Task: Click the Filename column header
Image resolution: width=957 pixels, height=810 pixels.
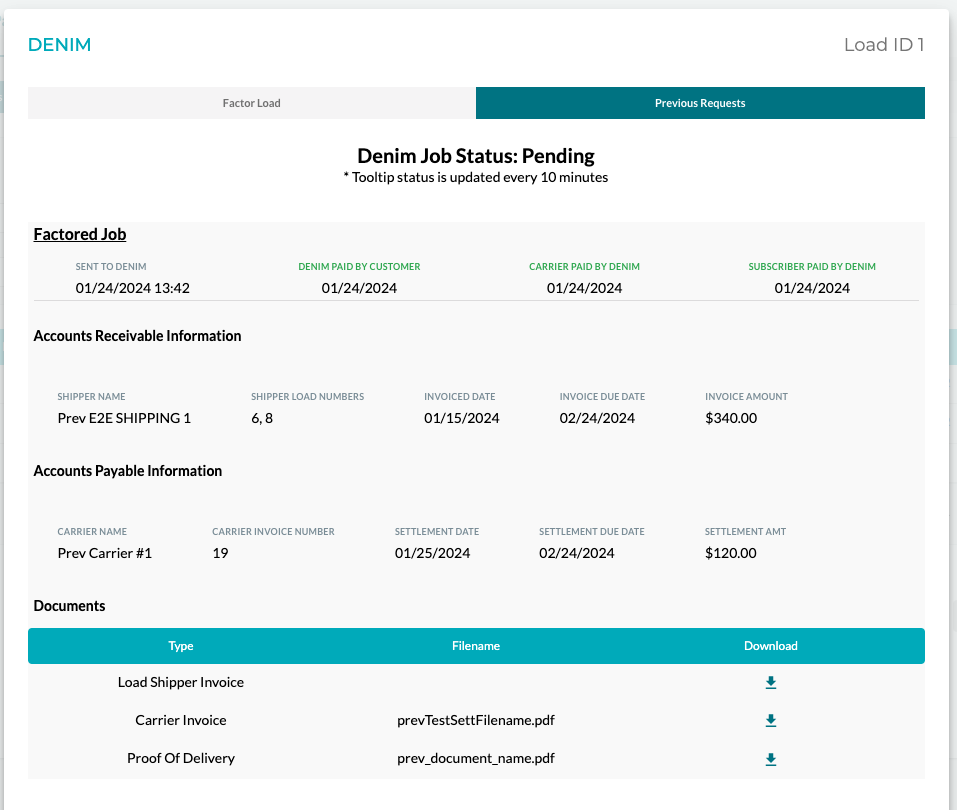Action: tap(475, 646)
